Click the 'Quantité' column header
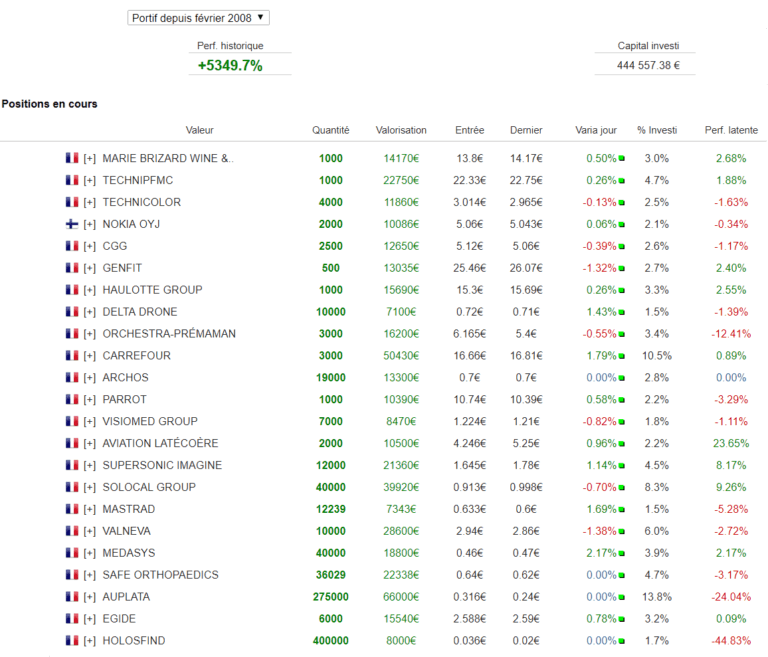 point(330,130)
